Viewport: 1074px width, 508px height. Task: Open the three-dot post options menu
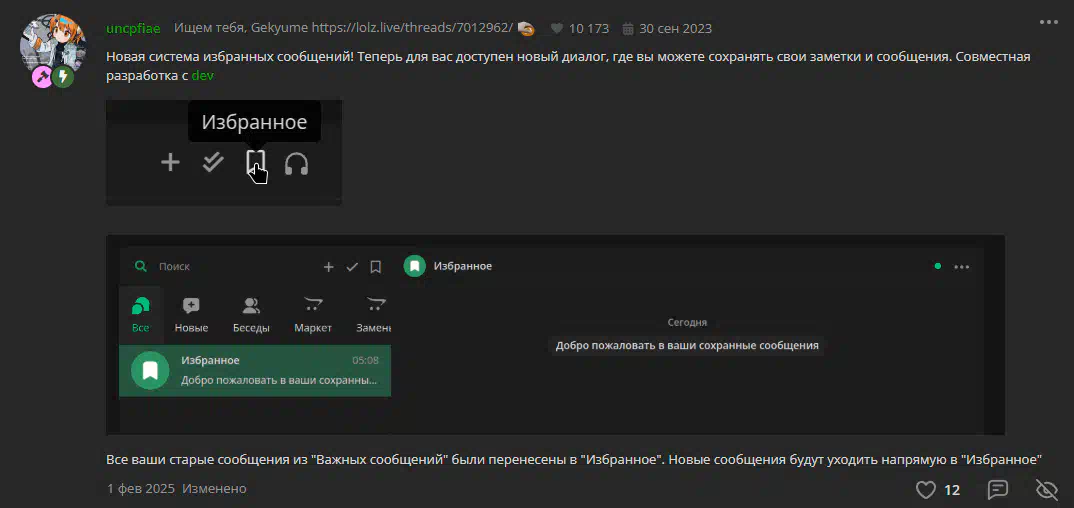(x=1049, y=22)
